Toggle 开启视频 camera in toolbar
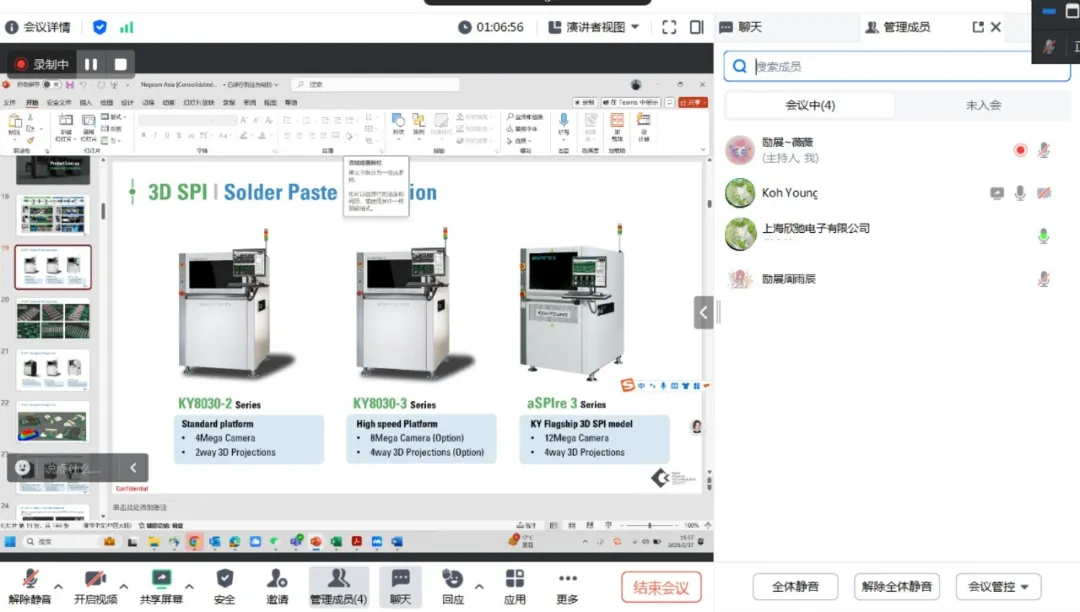Screen dimensions: 1080x612 click(x=95, y=587)
